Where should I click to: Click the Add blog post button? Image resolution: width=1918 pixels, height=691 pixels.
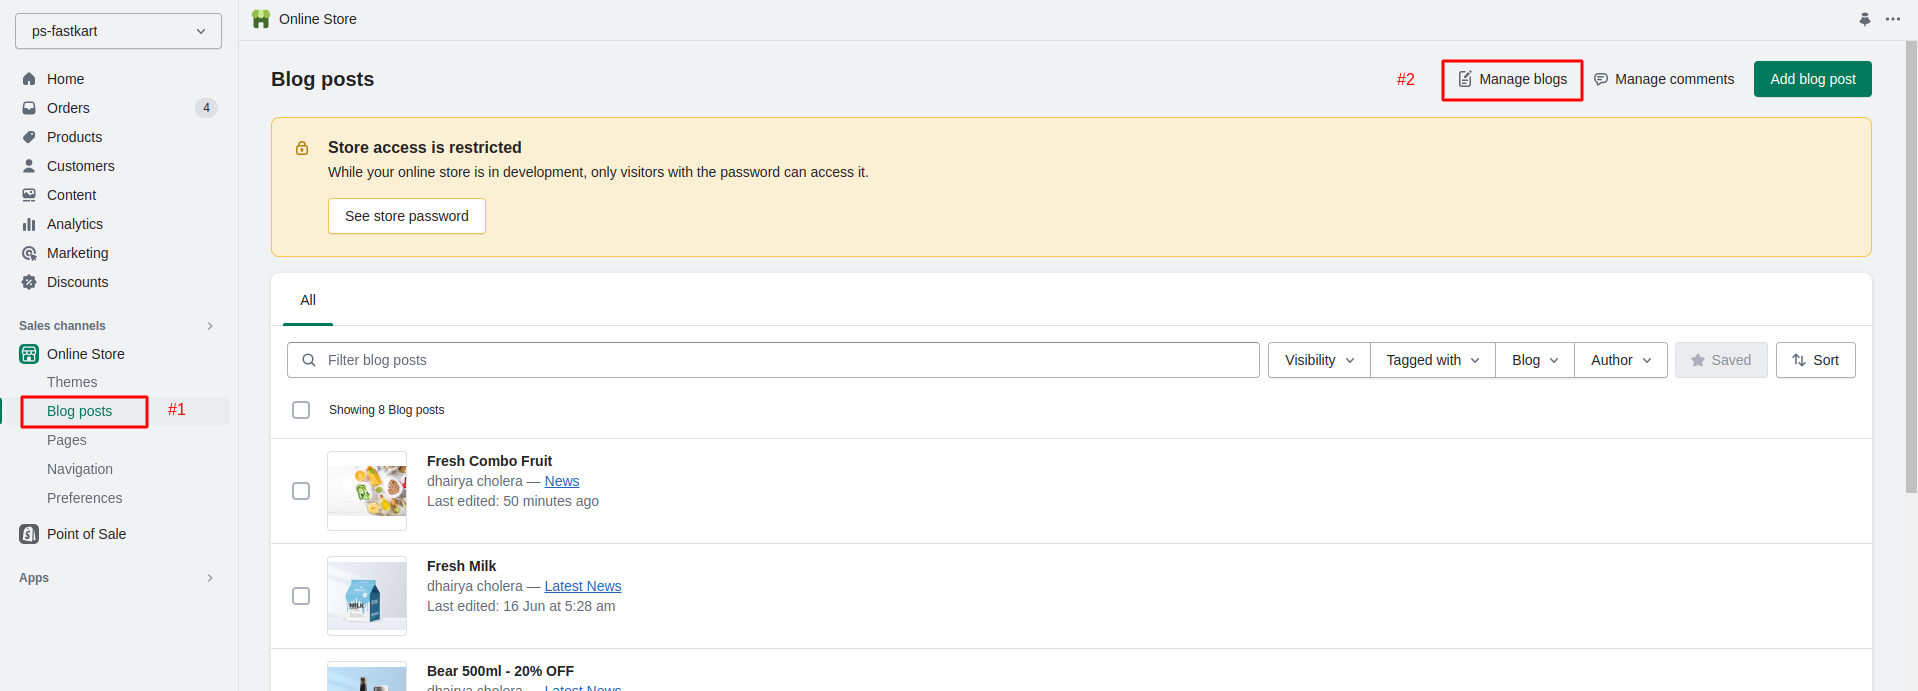[x=1812, y=79]
